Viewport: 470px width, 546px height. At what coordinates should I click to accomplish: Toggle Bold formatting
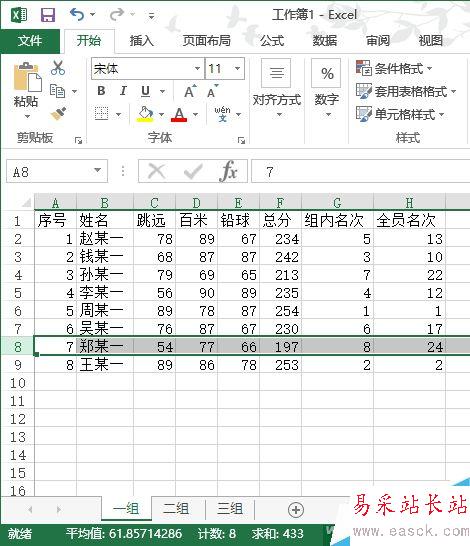pos(101,91)
